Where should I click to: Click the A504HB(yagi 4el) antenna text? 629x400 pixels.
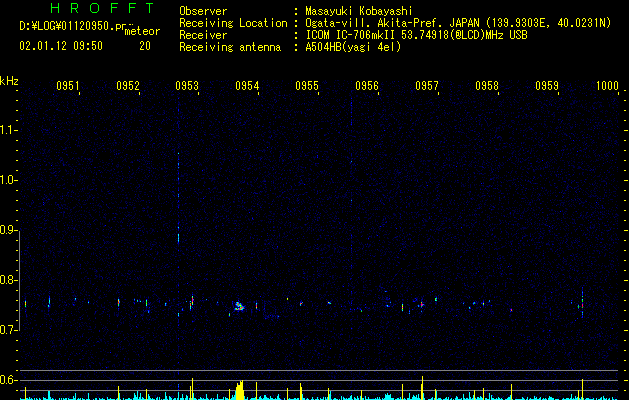click(353, 47)
